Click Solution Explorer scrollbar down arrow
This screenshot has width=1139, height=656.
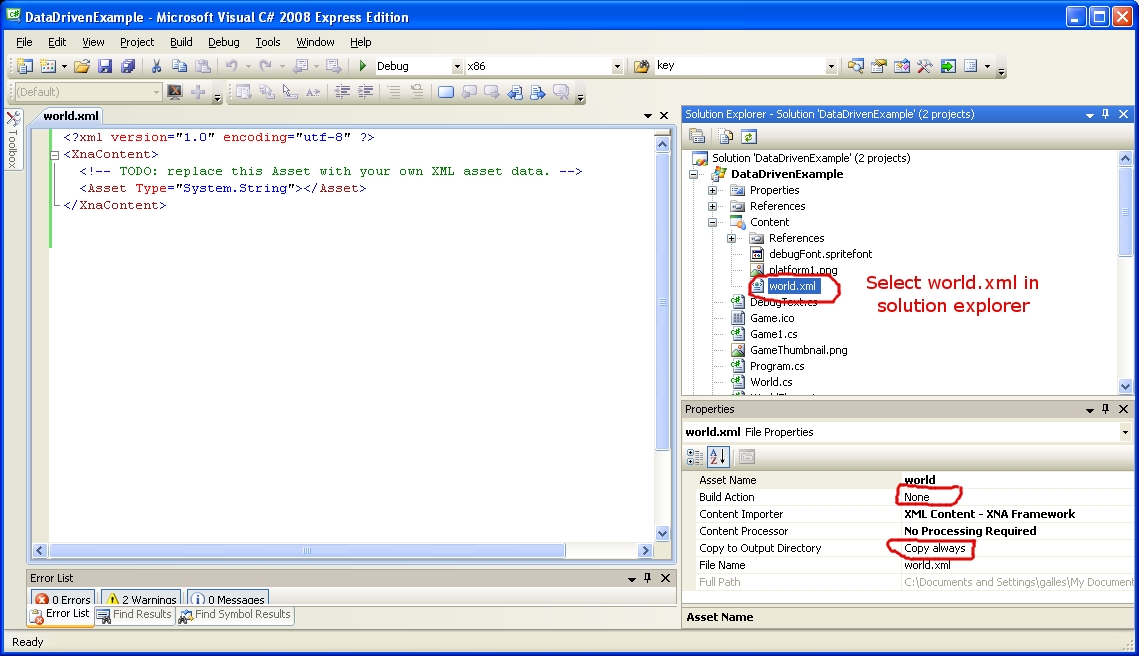[x=1125, y=386]
